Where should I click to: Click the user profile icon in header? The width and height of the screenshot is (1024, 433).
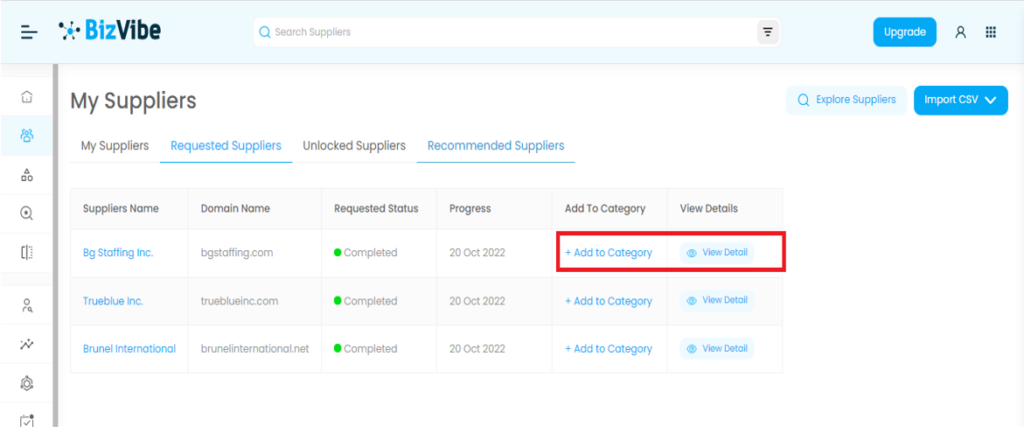tap(960, 32)
